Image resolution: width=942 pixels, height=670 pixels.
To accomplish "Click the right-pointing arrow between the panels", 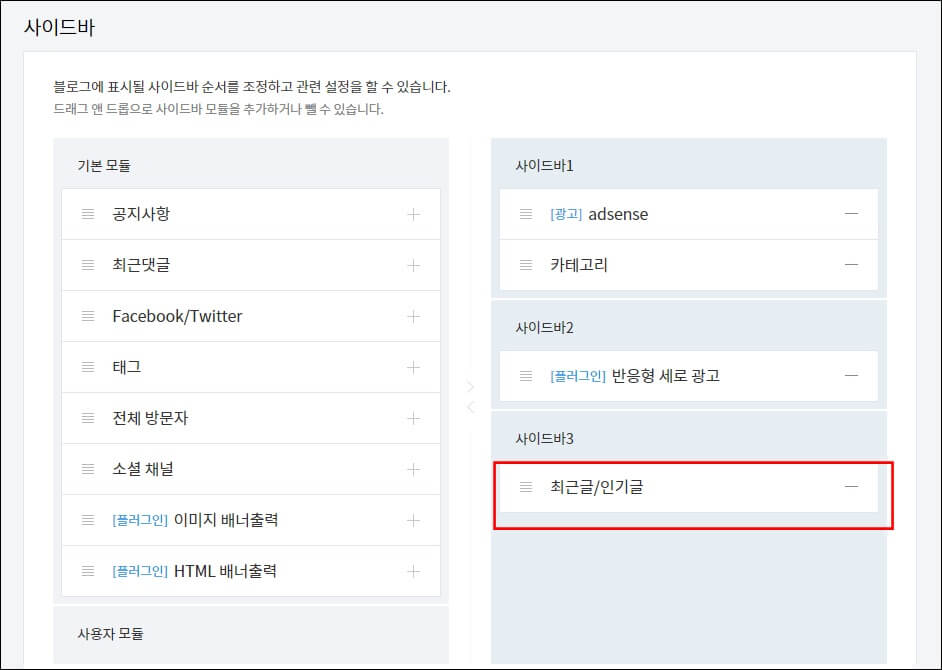I will [x=470, y=386].
